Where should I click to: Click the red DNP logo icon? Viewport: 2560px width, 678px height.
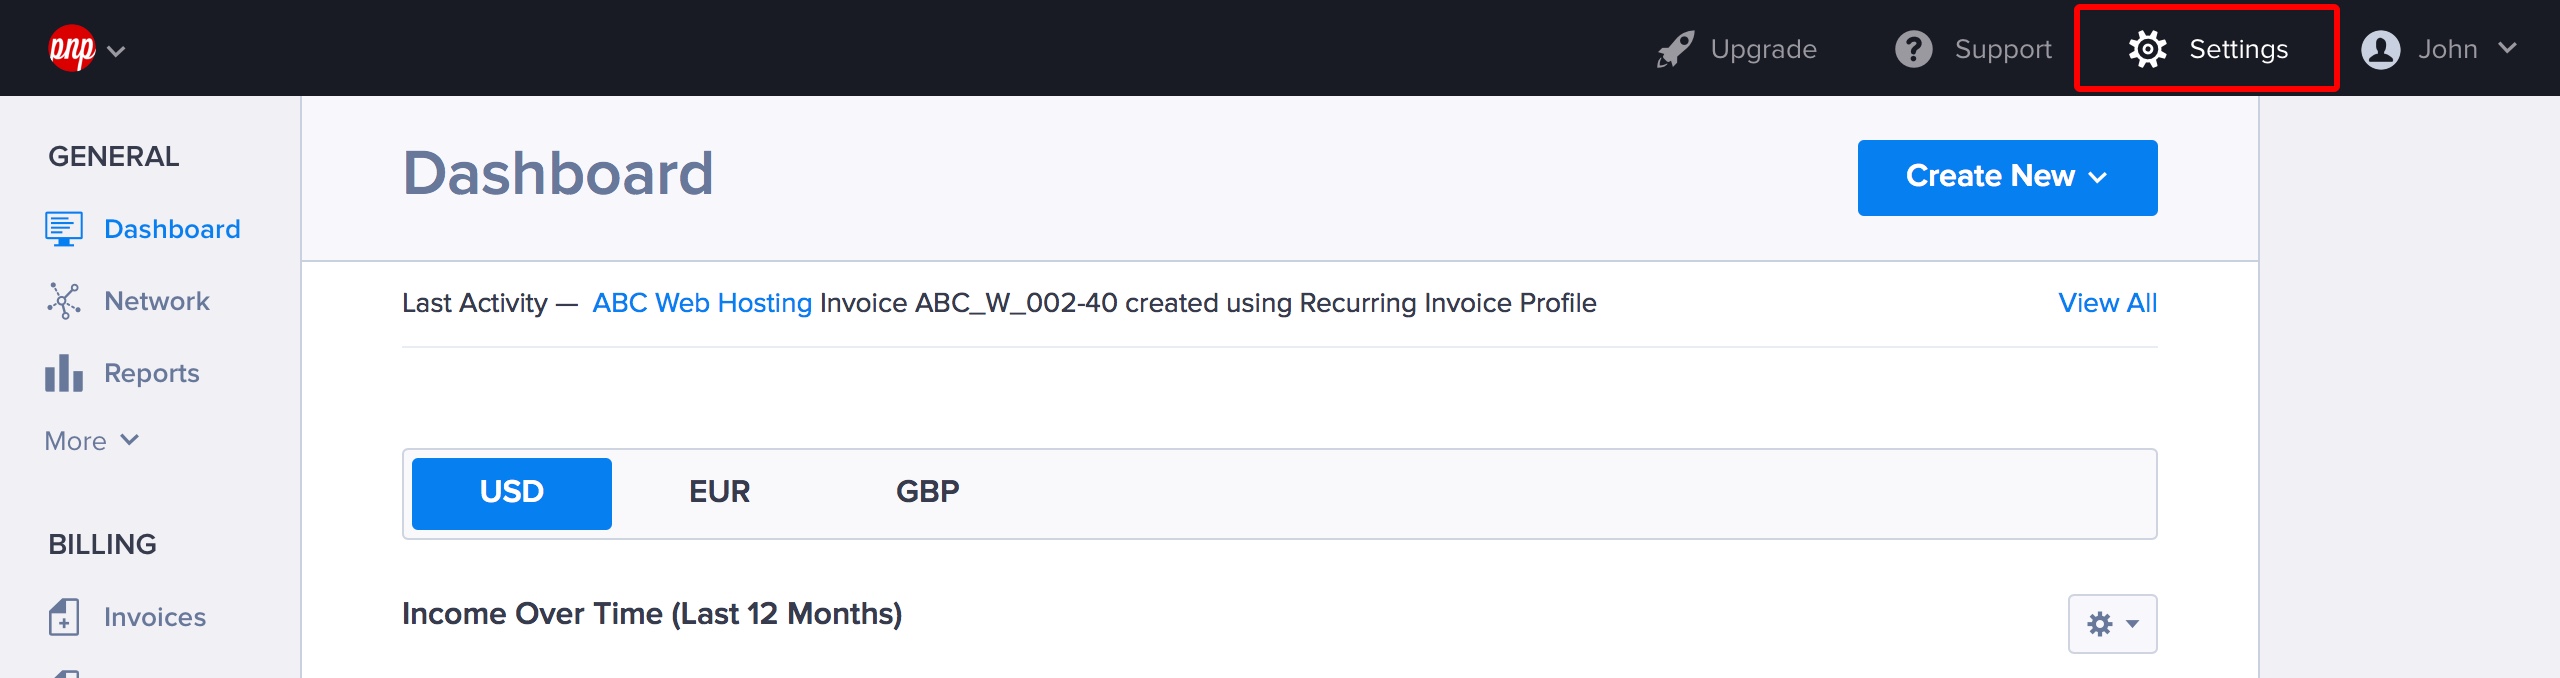(x=72, y=48)
